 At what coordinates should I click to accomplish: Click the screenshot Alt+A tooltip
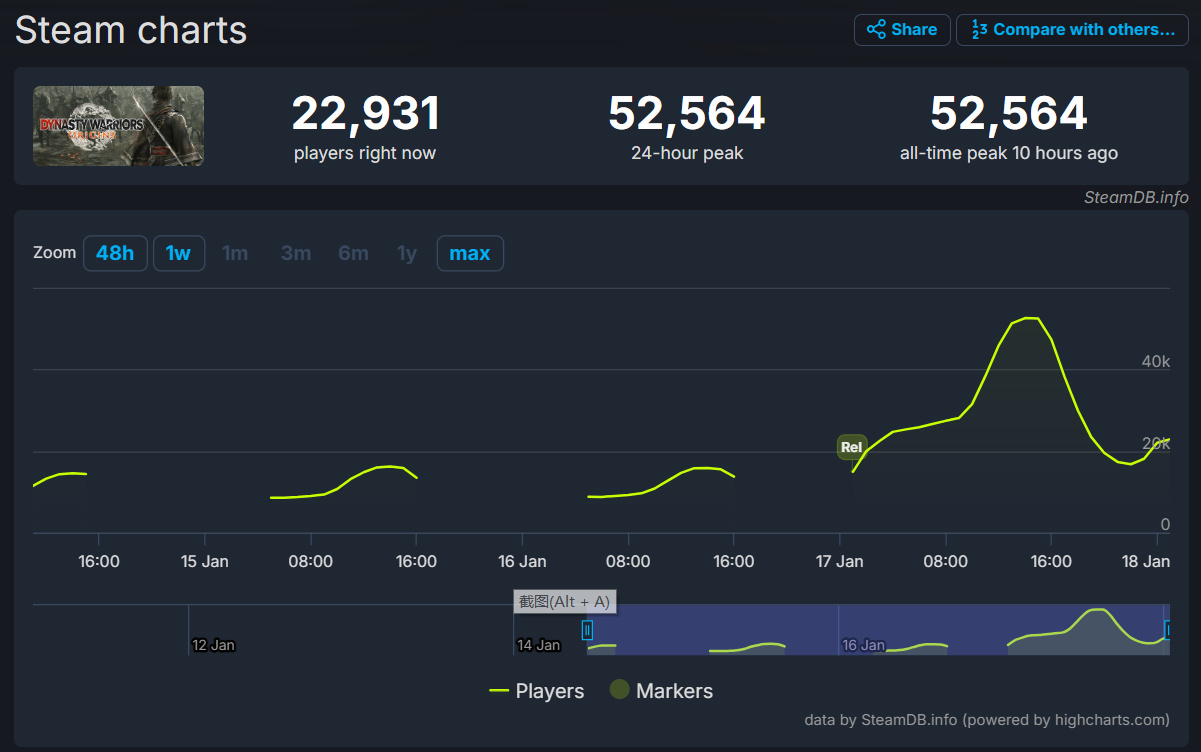pyautogui.click(x=564, y=601)
